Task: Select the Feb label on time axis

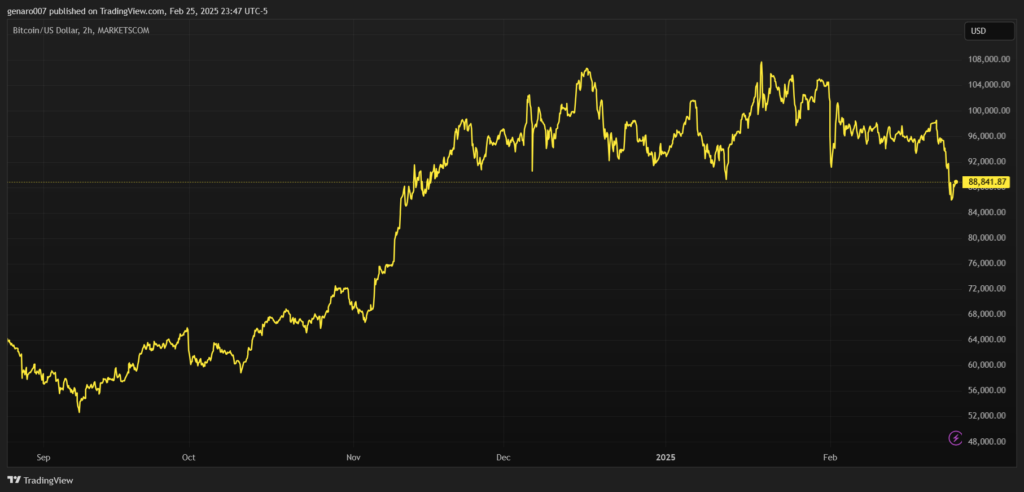Action: pos(830,456)
